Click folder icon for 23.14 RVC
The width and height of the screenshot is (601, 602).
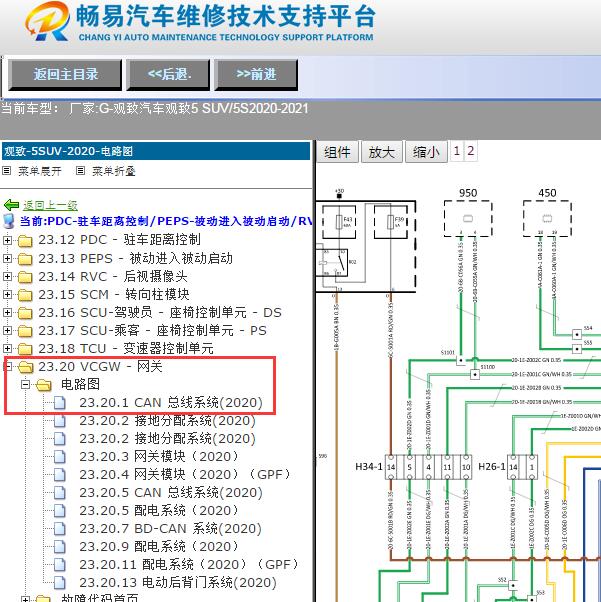(25, 277)
